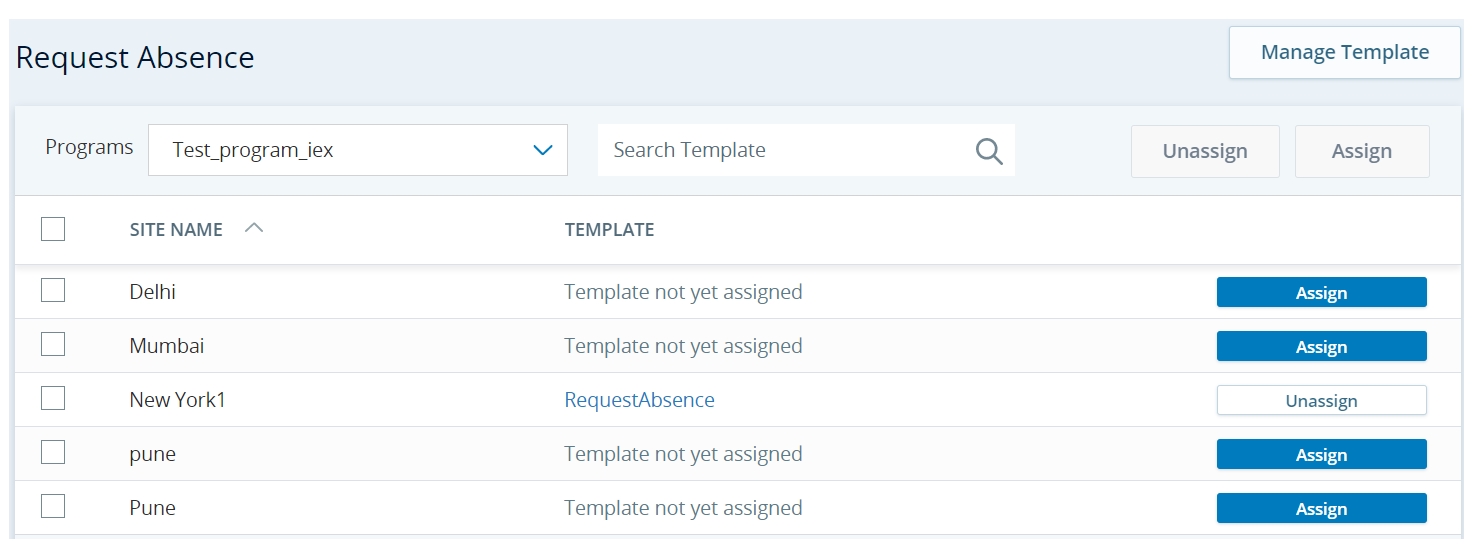This screenshot has width=1476, height=551.
Task: Click the search magnifier icon
Action: [x=988, y=151]
